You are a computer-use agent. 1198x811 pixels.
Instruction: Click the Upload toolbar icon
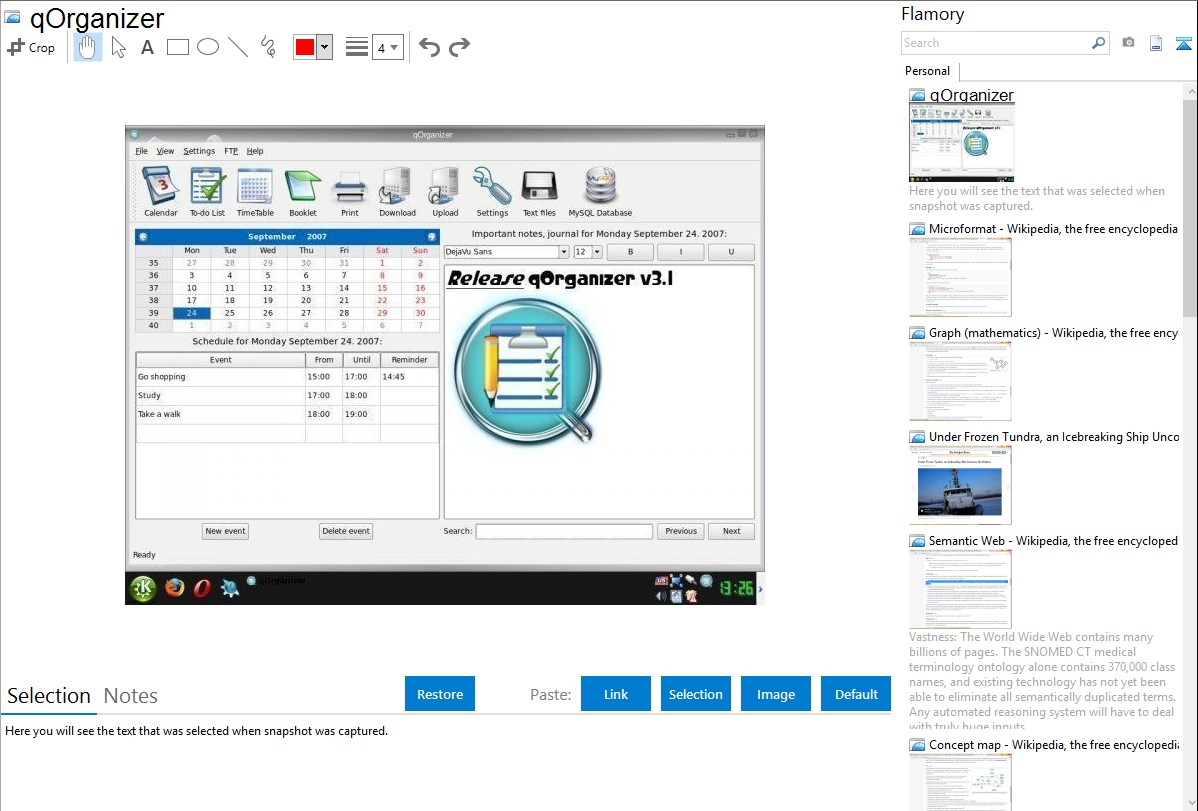(x=445, y=192)
